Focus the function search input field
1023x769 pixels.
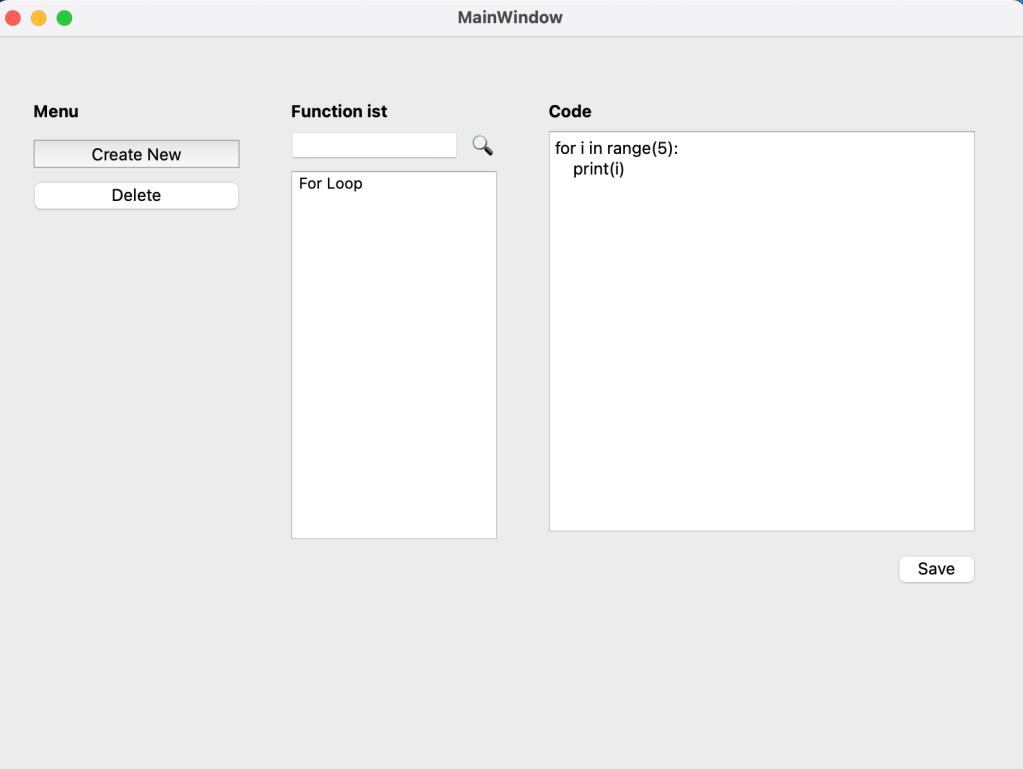(x=374, y=146)
